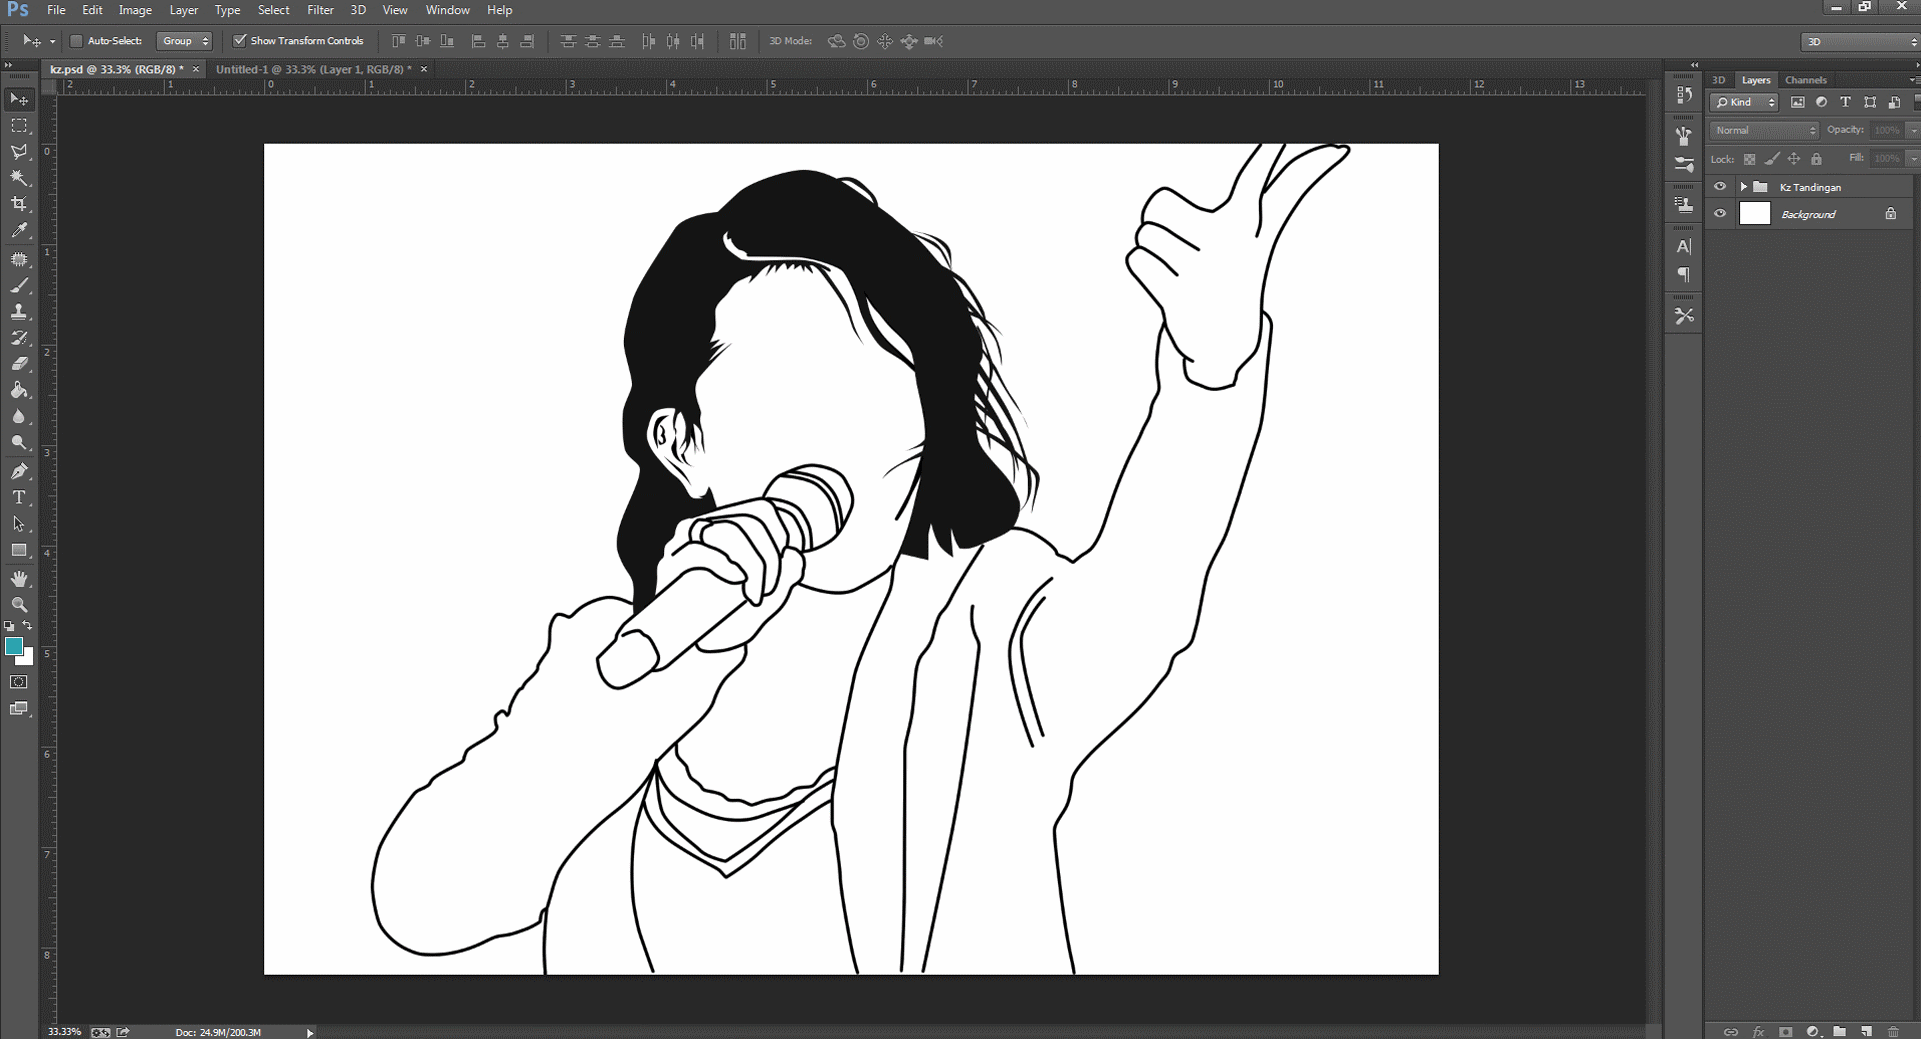Screen dimensions: 1921x1039
Task: Open the Normal blend mode dropdown
Action: 1764,130
